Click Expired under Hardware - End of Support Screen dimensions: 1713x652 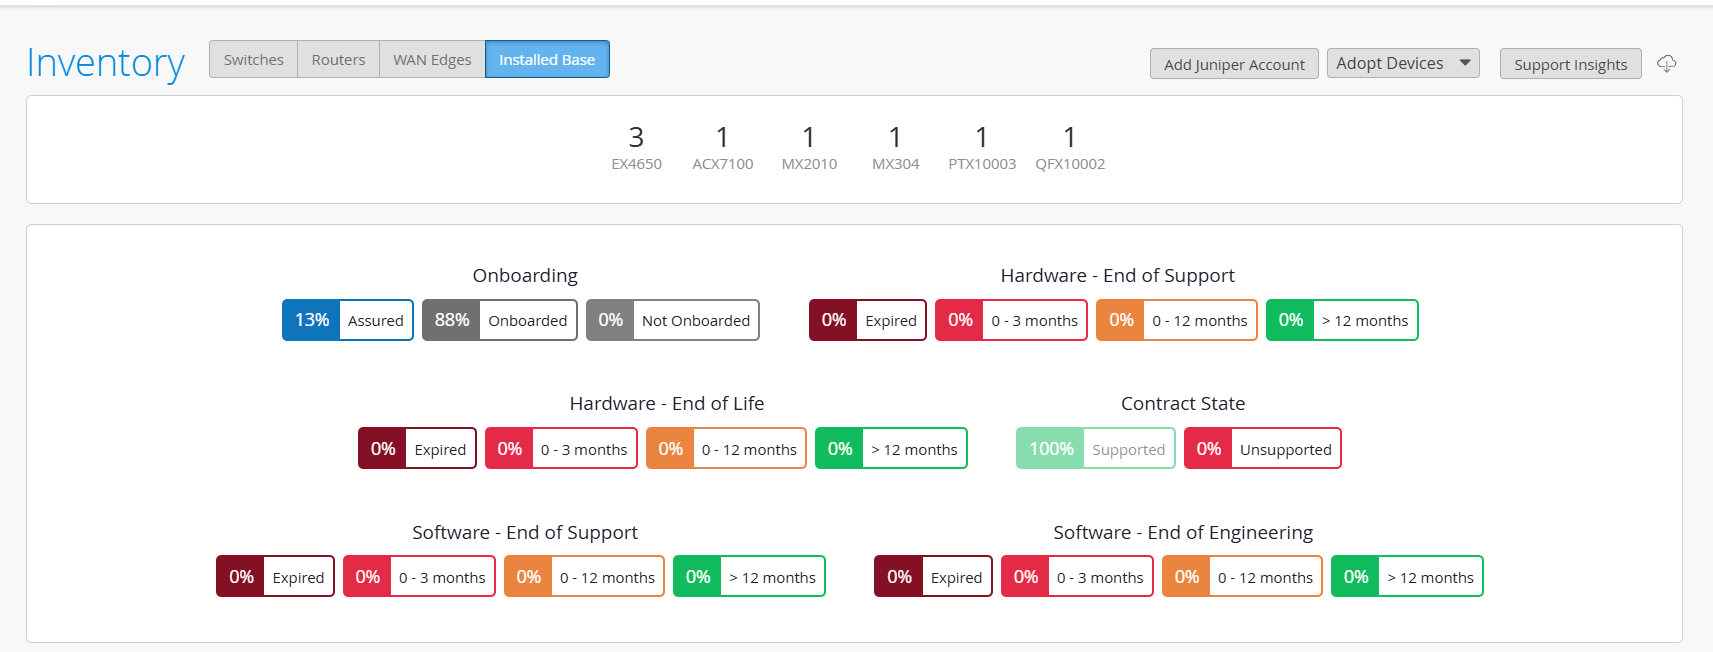pos(868,320)
